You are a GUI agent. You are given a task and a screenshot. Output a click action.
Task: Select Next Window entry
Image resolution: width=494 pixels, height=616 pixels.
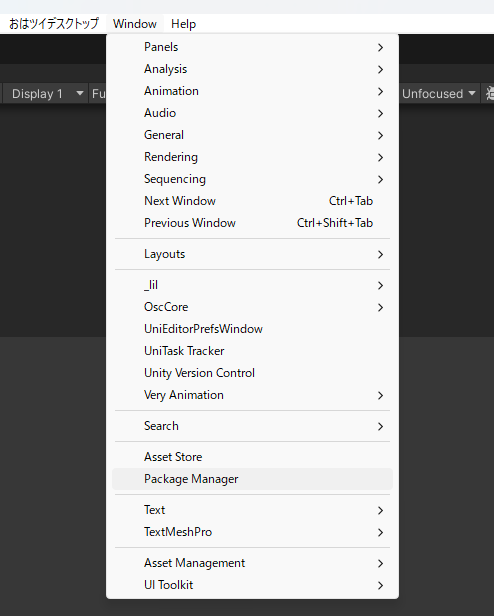(252, 201)
